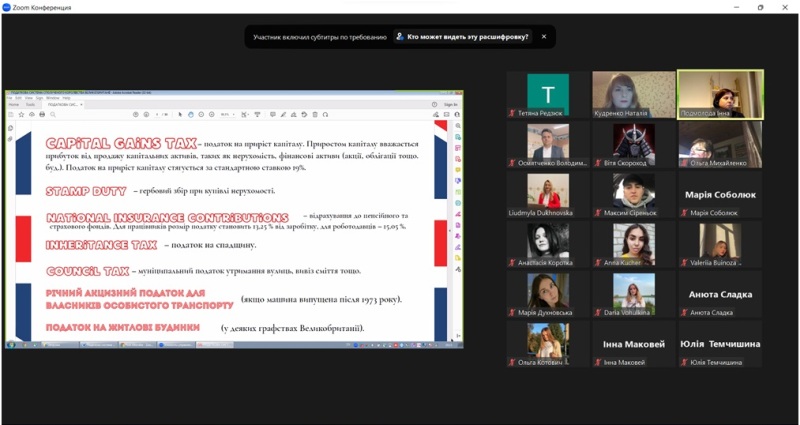Collapse the Acrobat right tools pane arrow
This screenshot has height=425, width=800.
click(x=449, y=231)
